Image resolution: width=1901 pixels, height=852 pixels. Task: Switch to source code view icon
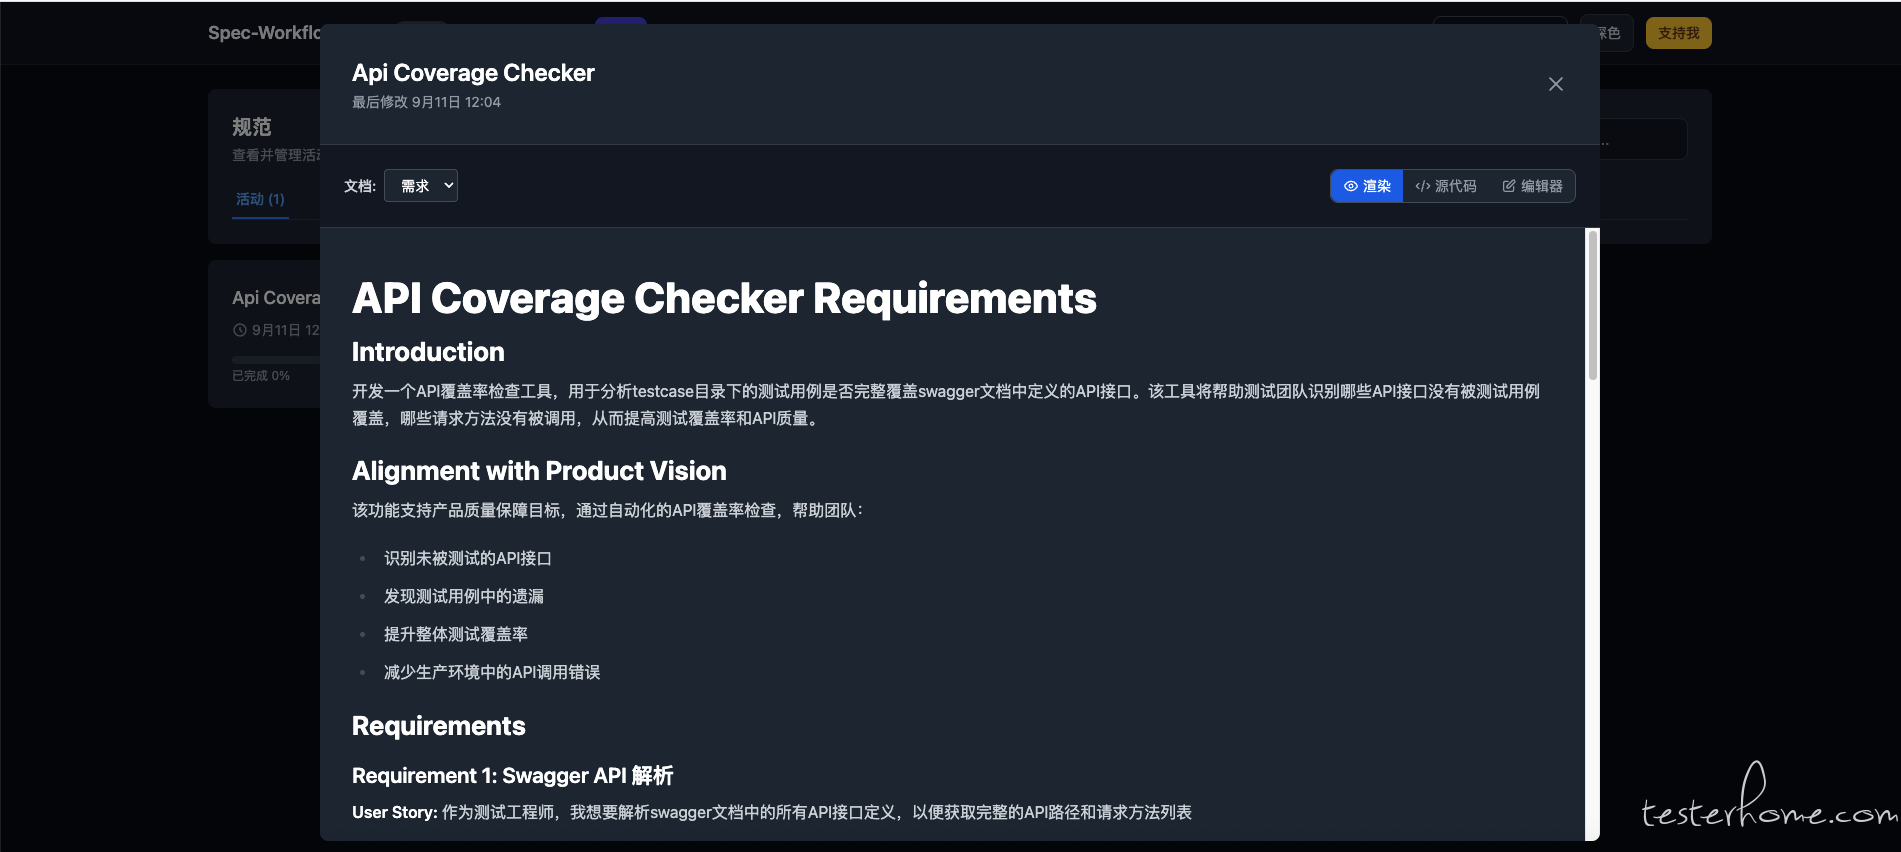(x=1422, y=186)
